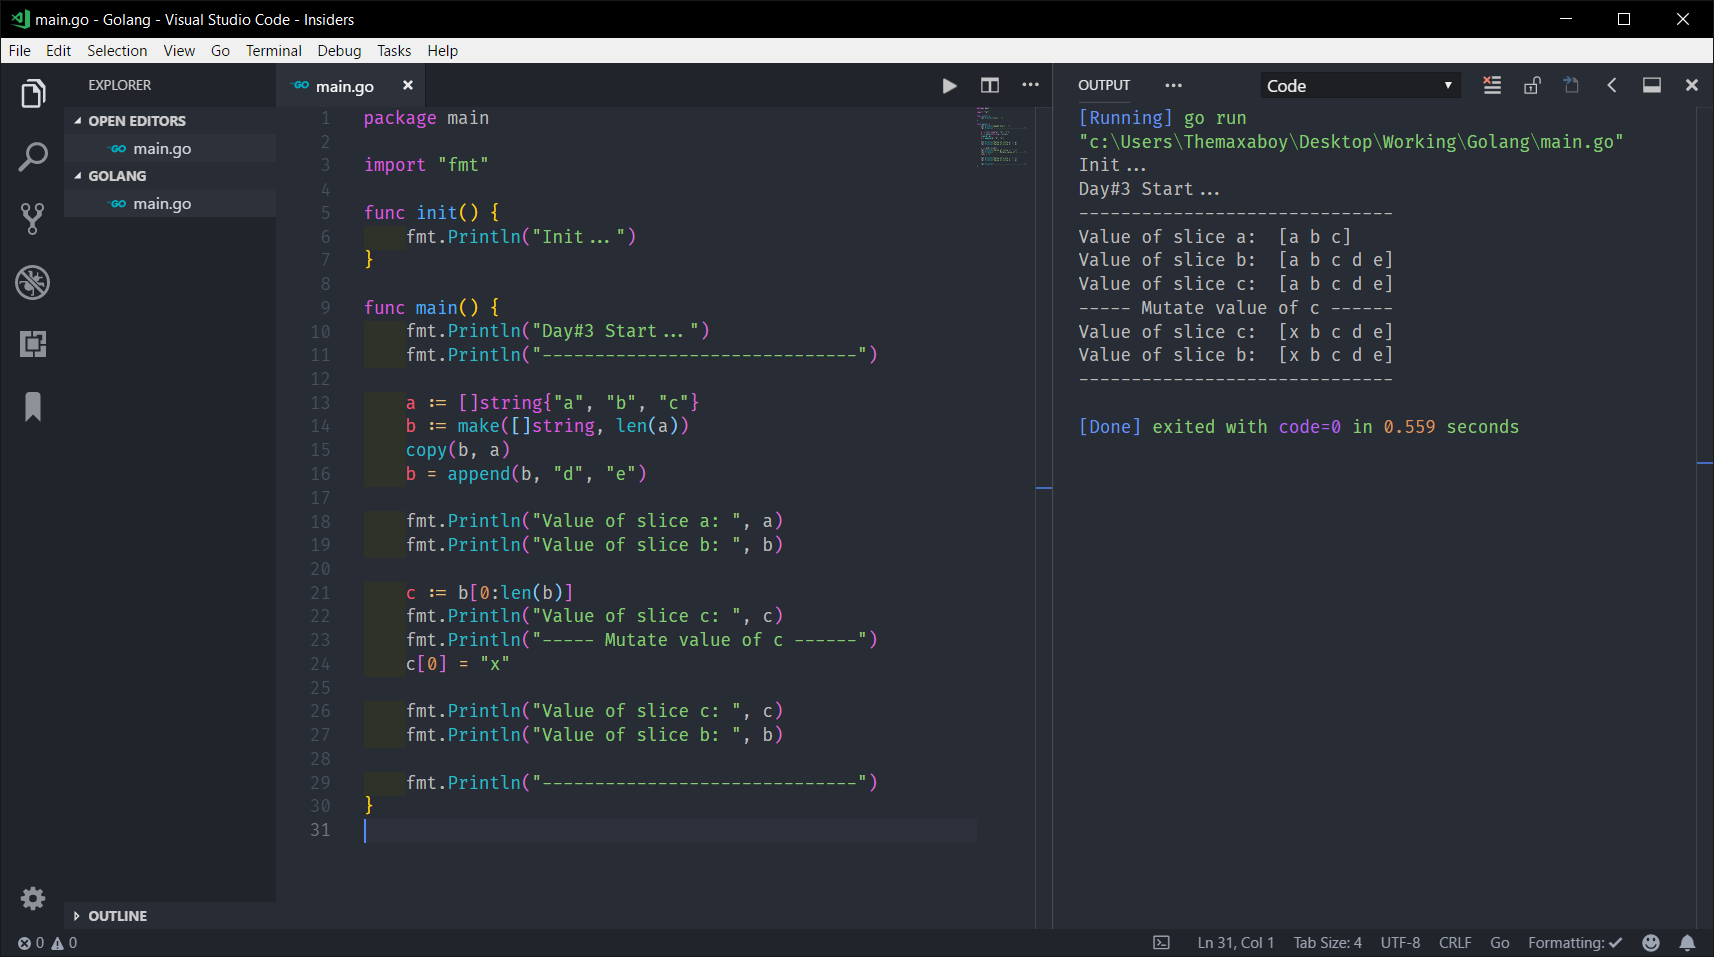Toggle scroll lock in output panel

[x=1531, y=85]
